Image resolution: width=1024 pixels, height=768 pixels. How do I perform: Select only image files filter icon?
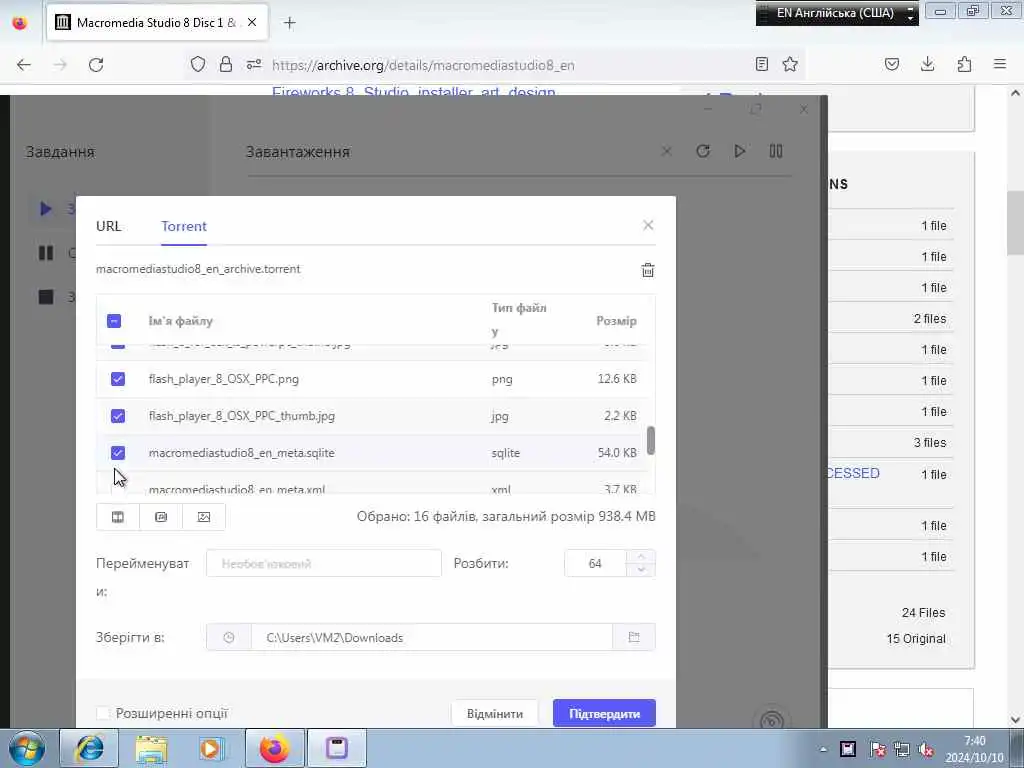tap(204, 517)
